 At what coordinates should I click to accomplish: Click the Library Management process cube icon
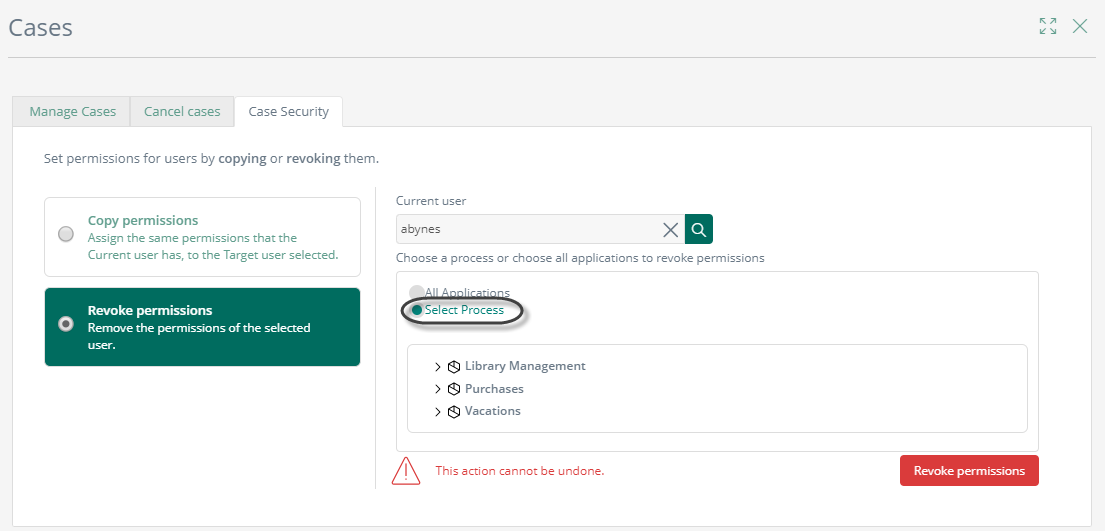coord(454,367)
